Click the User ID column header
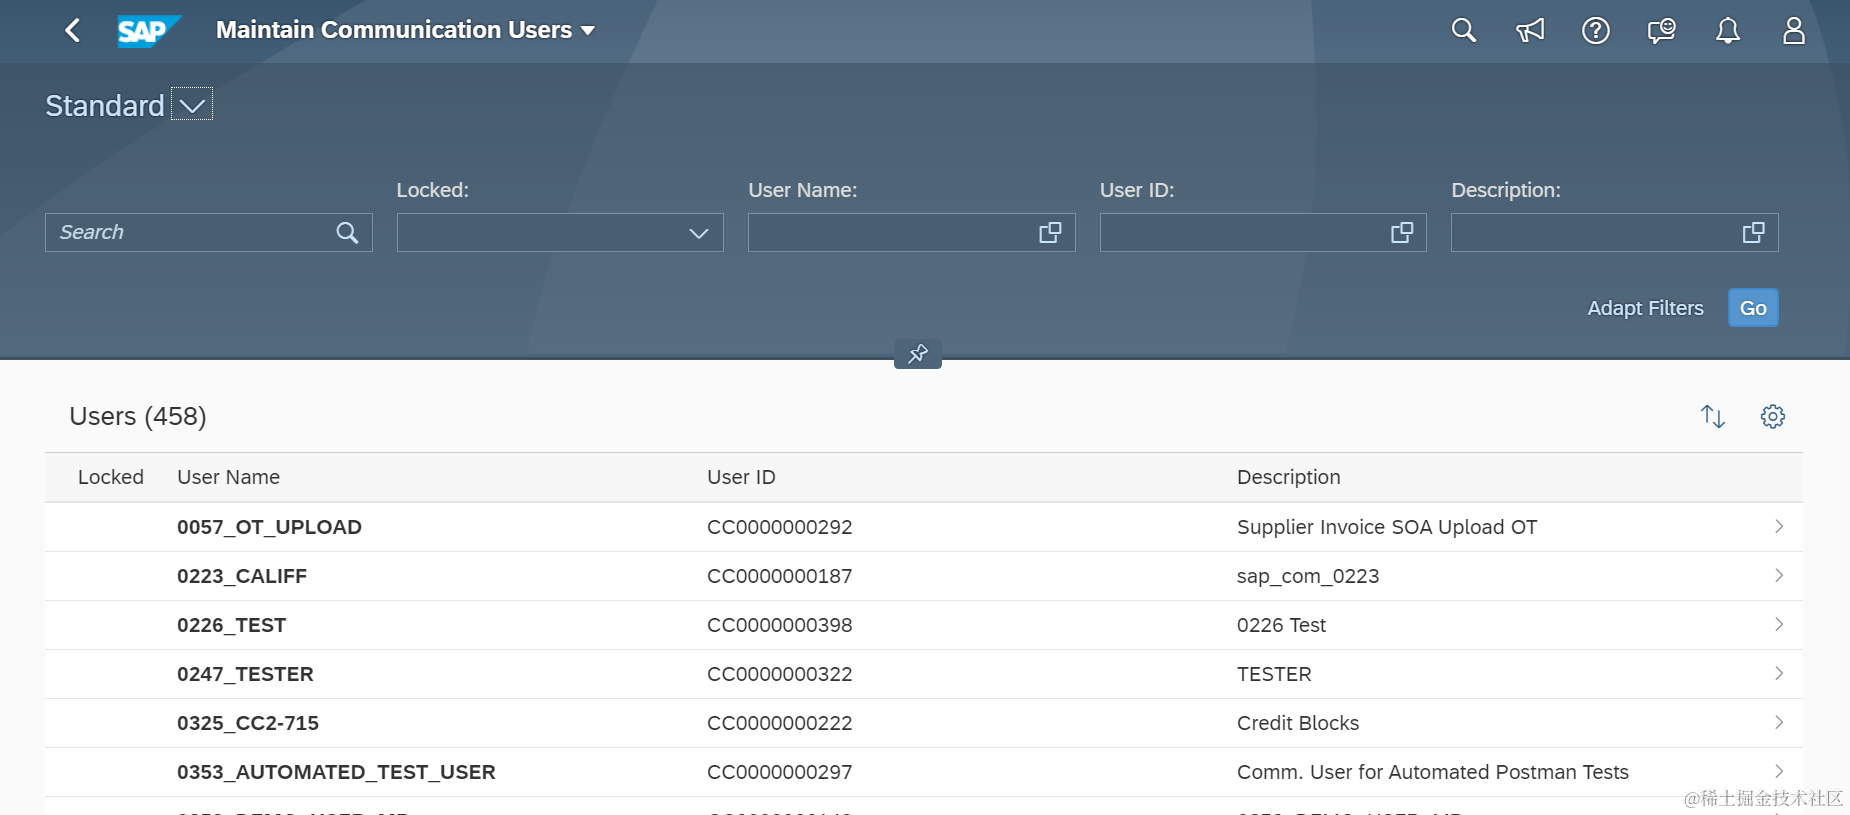 coord(741,477)
